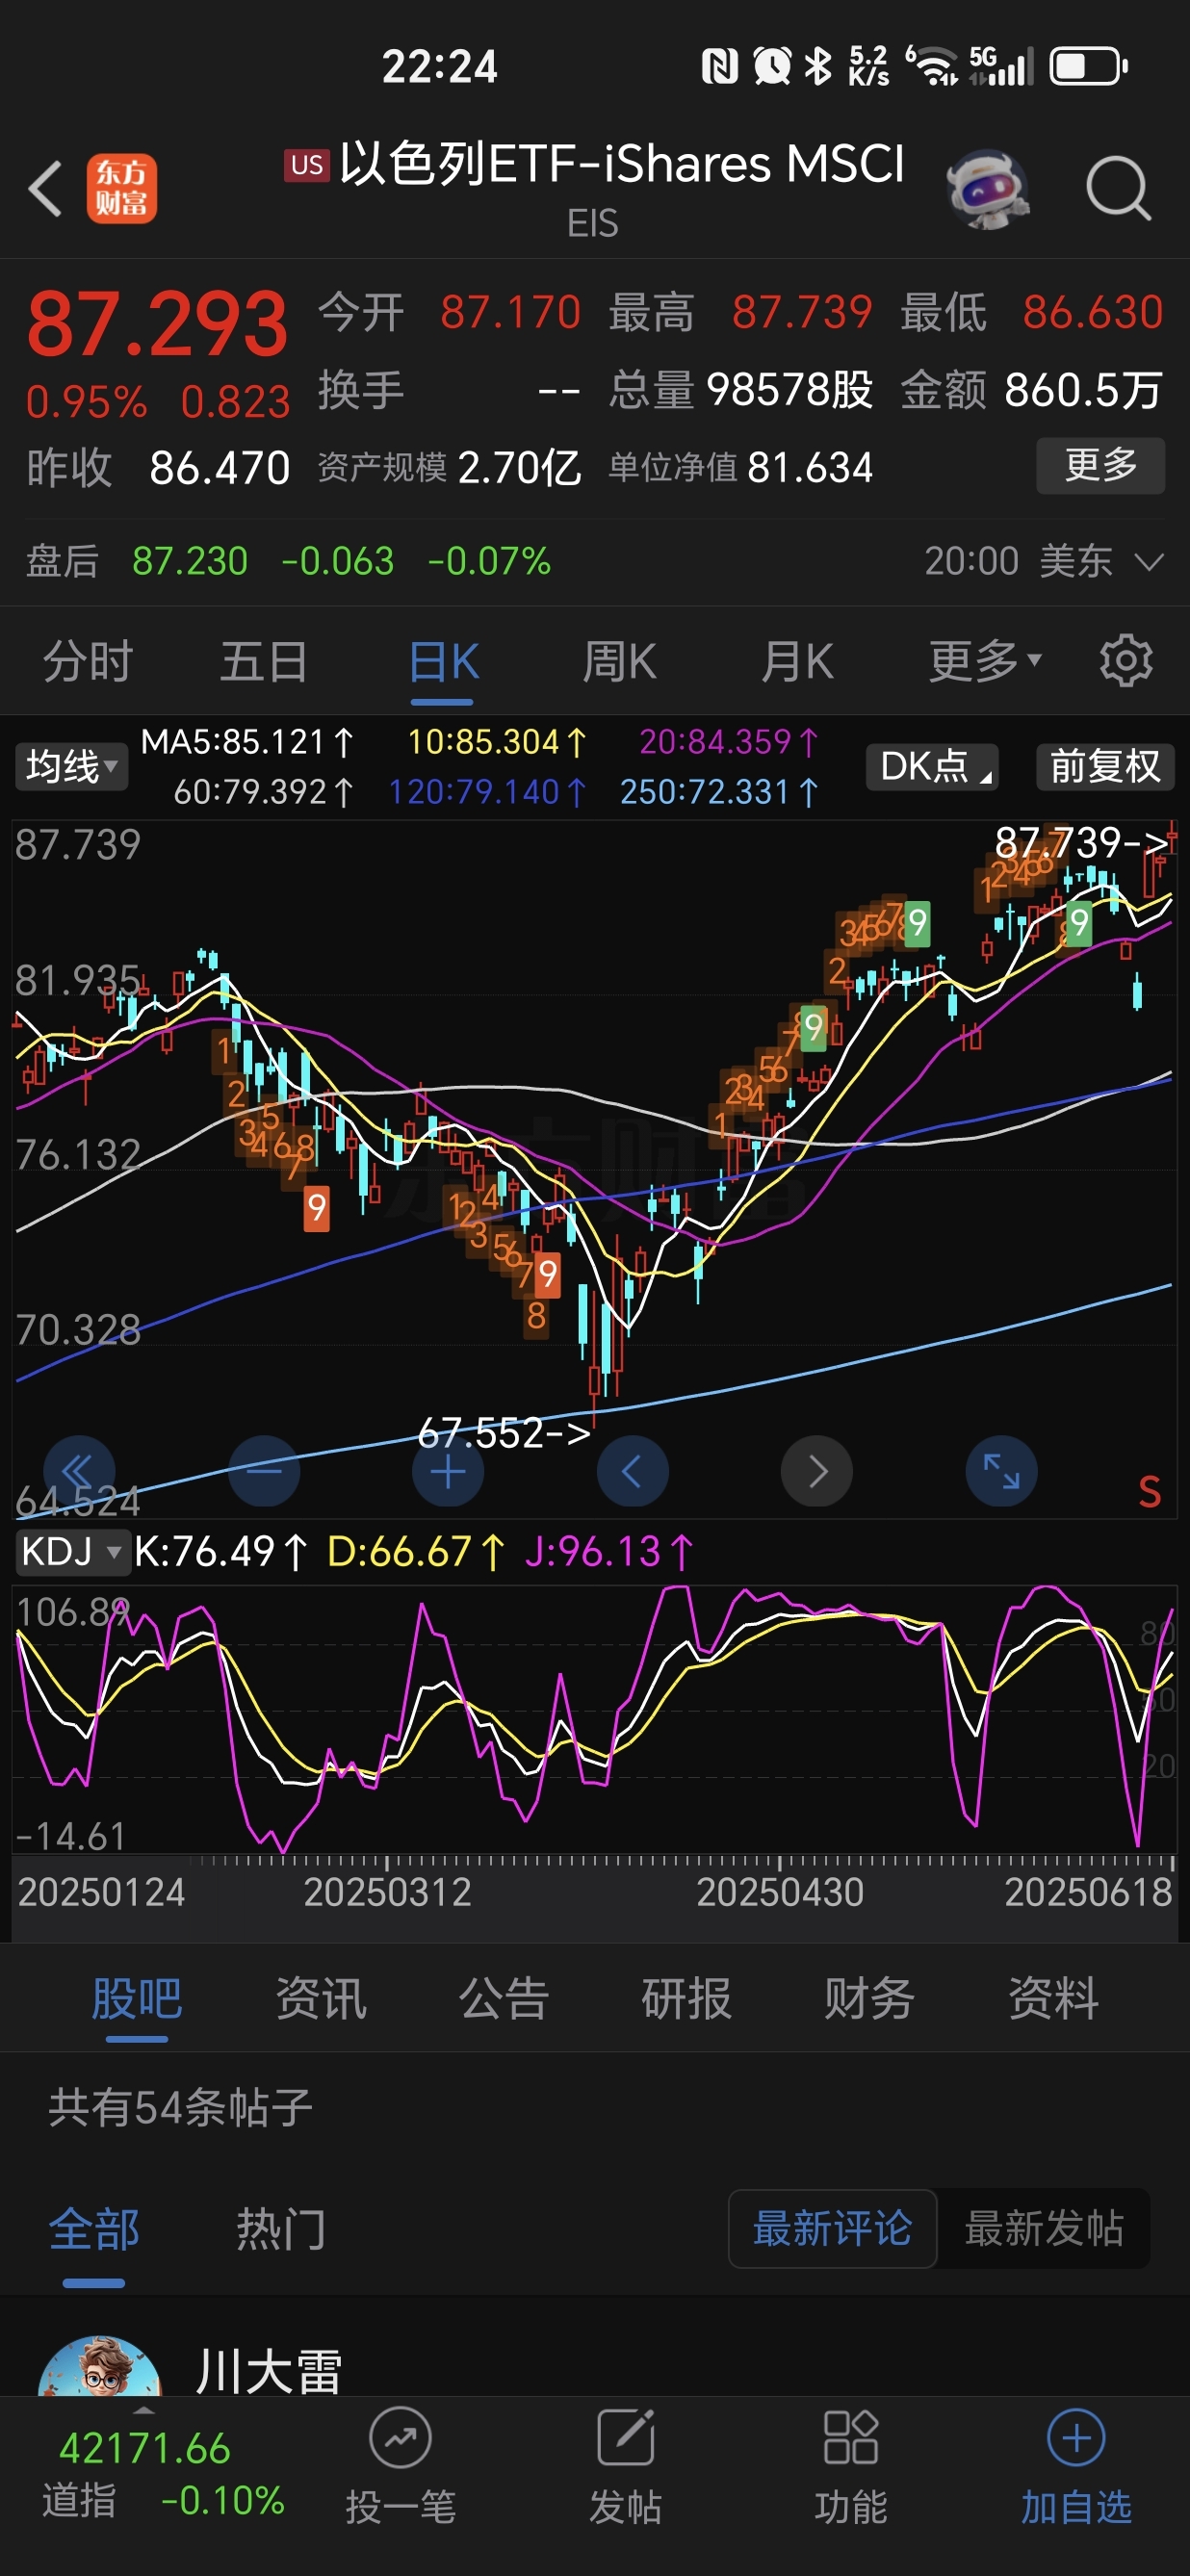This screenshot has width=1190, height=2576.
Task: Tap 单位净值 81.634 value
Action: 810,467
